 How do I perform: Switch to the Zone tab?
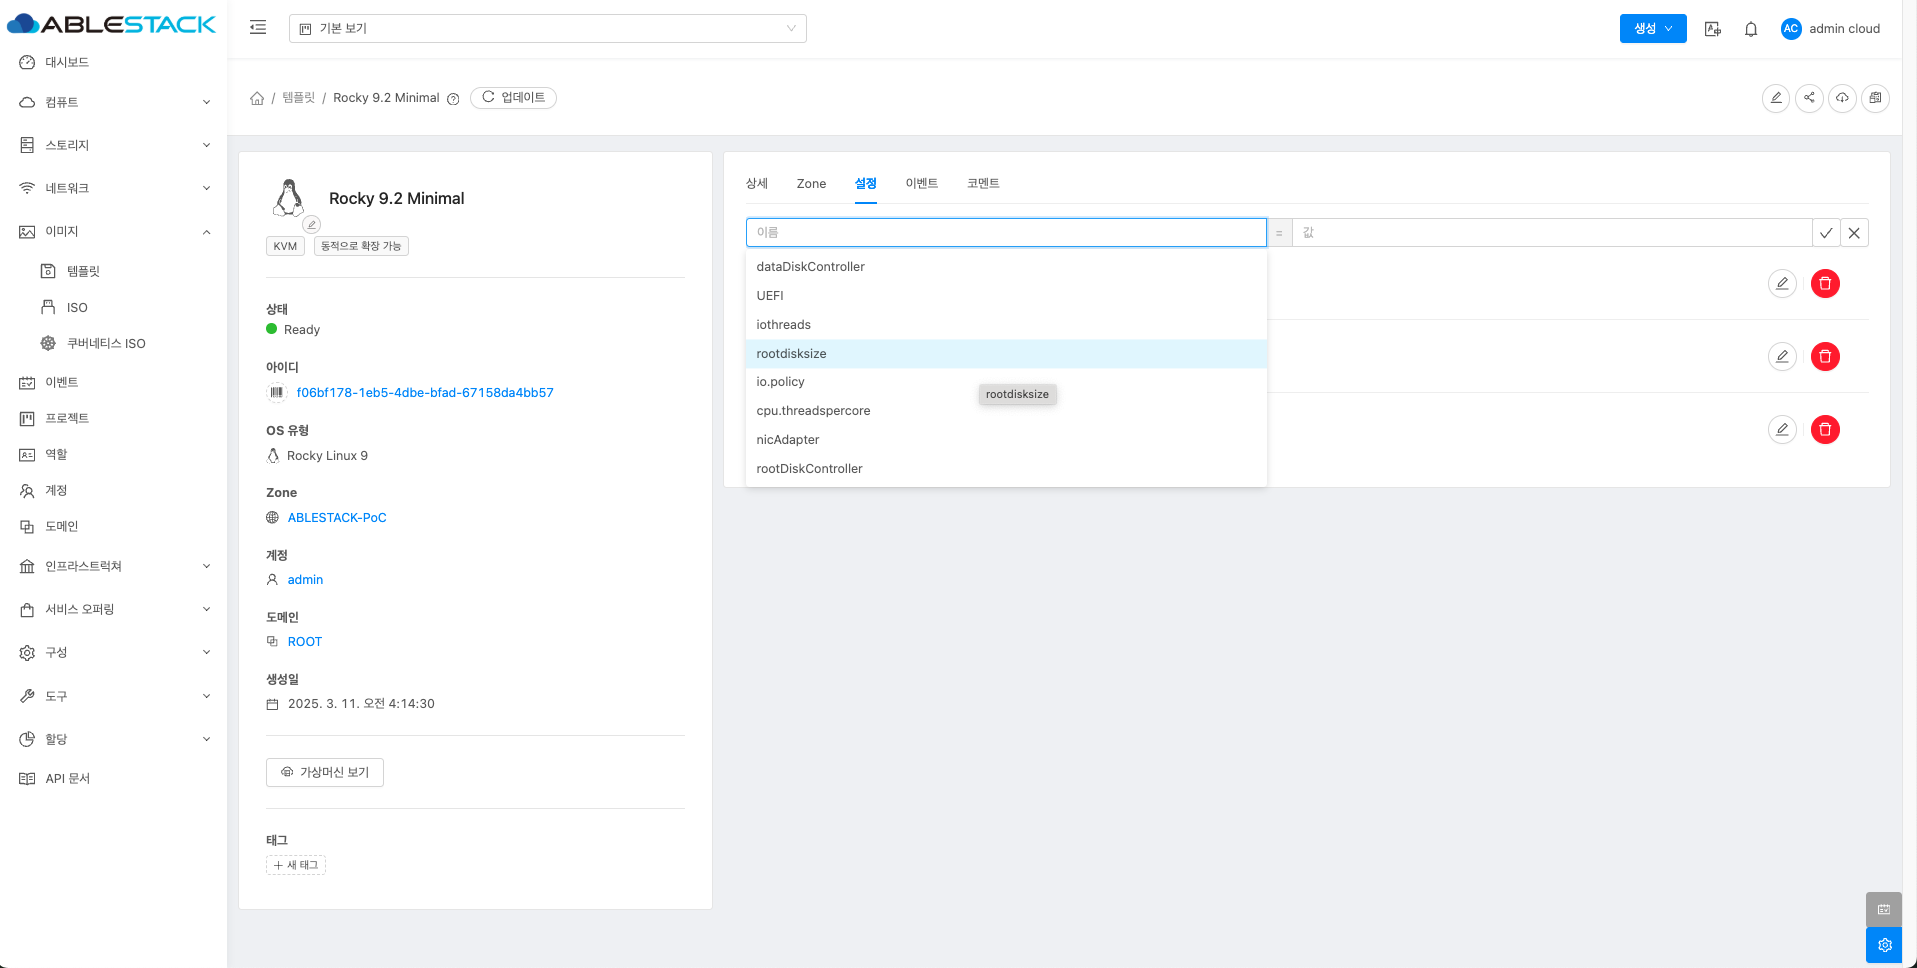pos(811,184)
